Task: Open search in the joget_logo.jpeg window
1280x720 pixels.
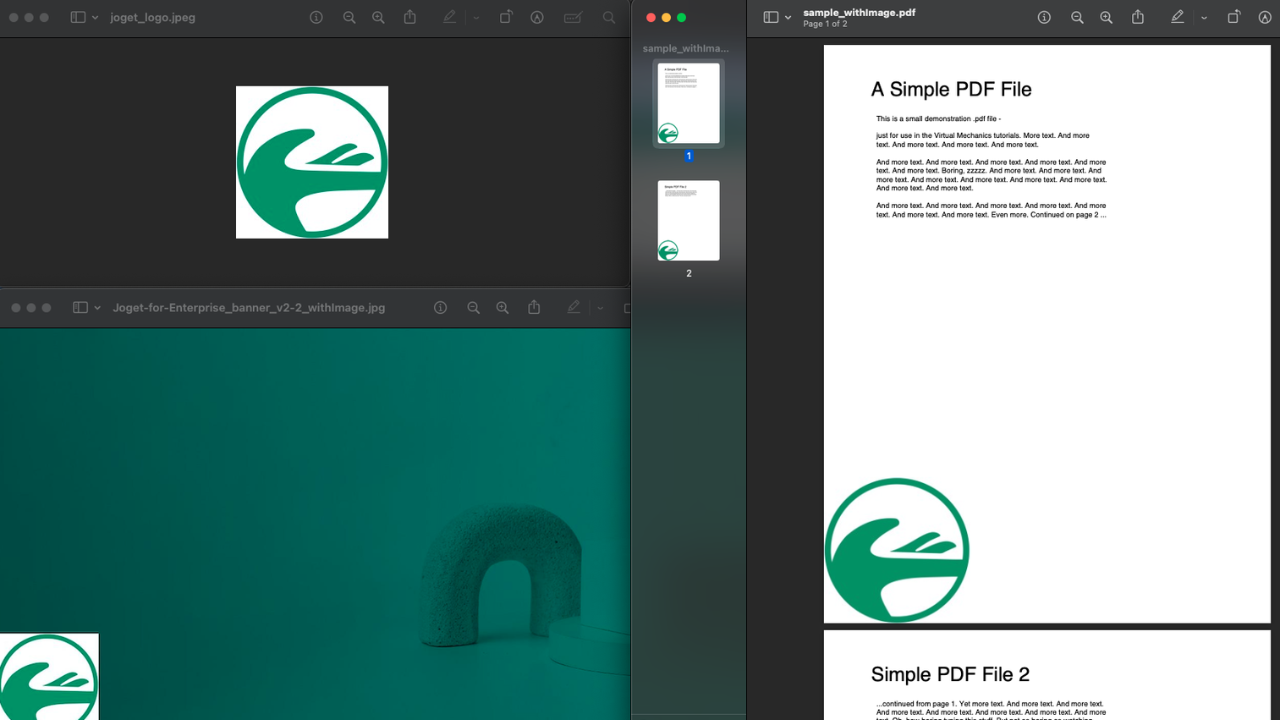Action: 609,17
